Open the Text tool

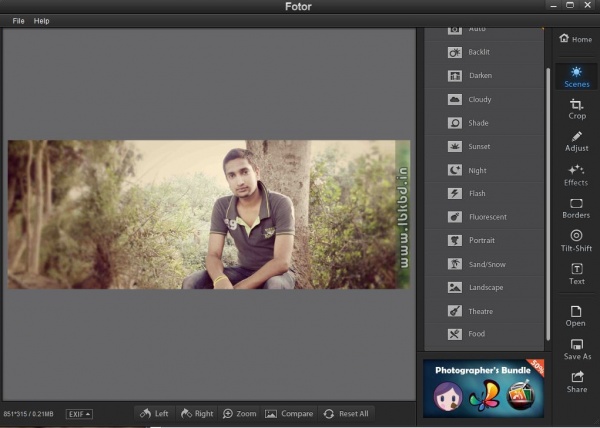(x=577, y=274)
